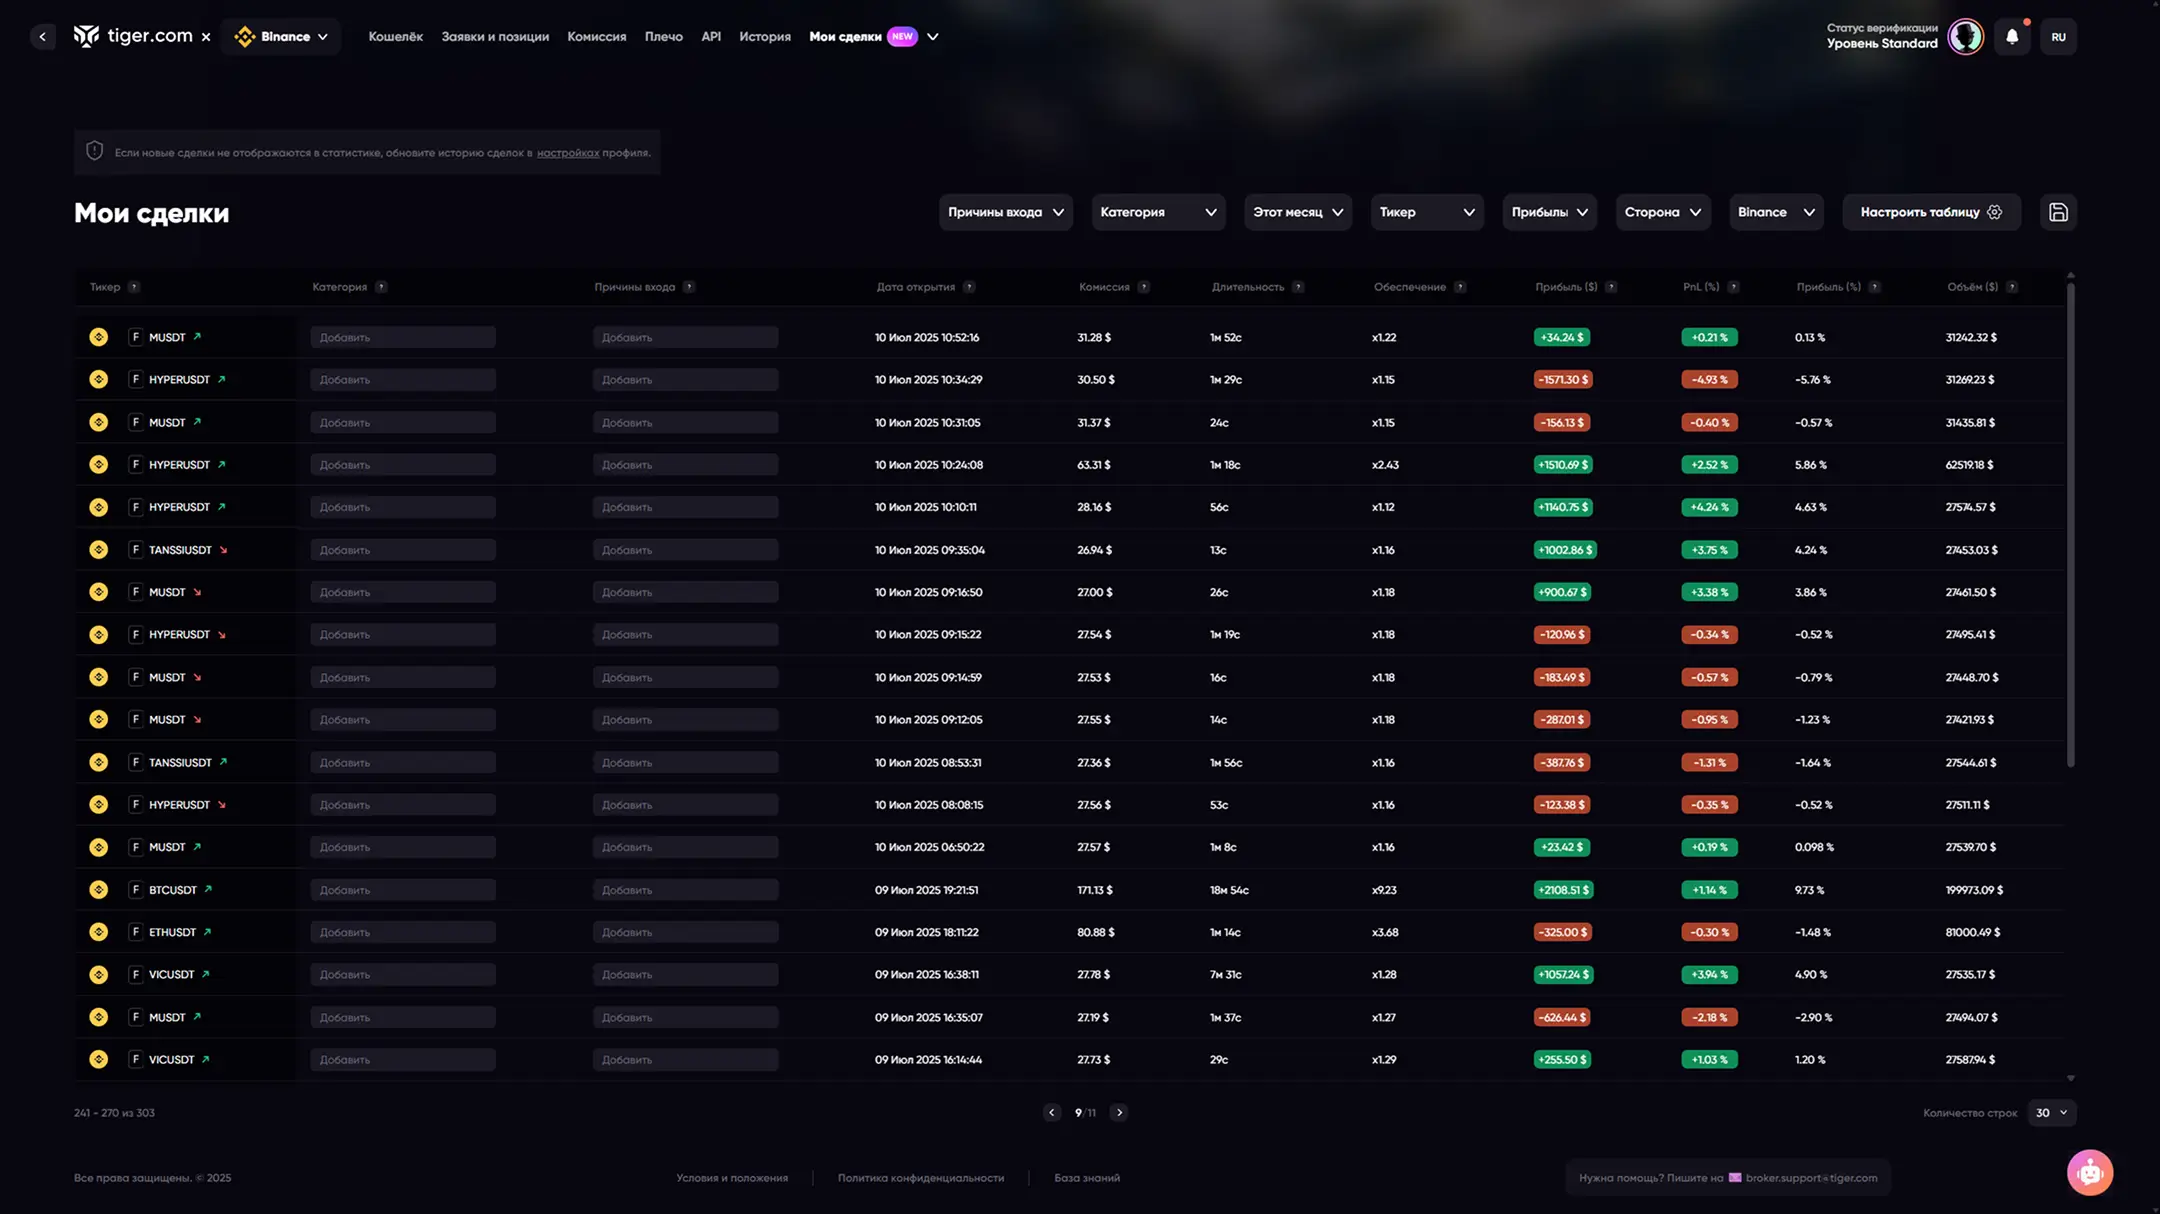This screenshot has height=1214, width=2160.
Task: Click the notification bell icon
Action: click(x=2012, y=37)
